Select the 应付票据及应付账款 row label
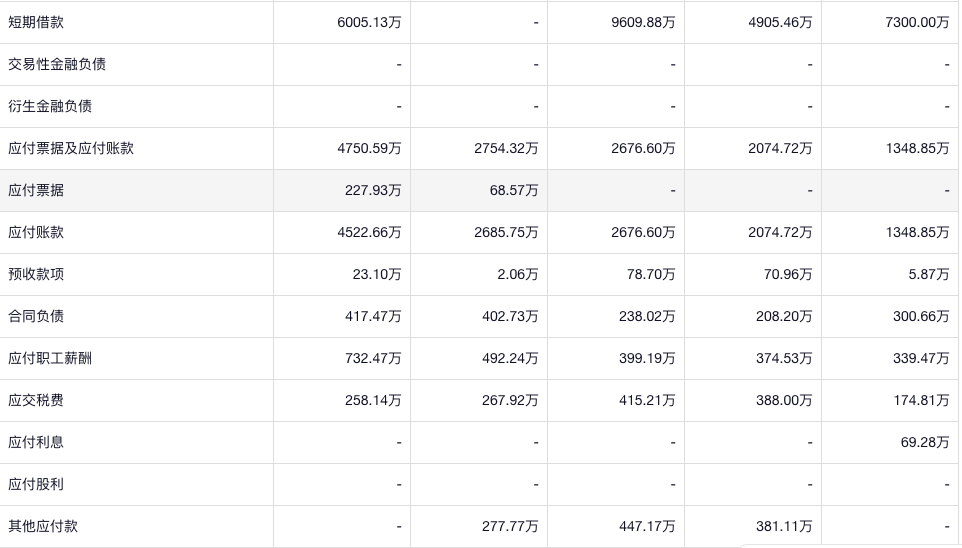 click(x=71, y=148)
